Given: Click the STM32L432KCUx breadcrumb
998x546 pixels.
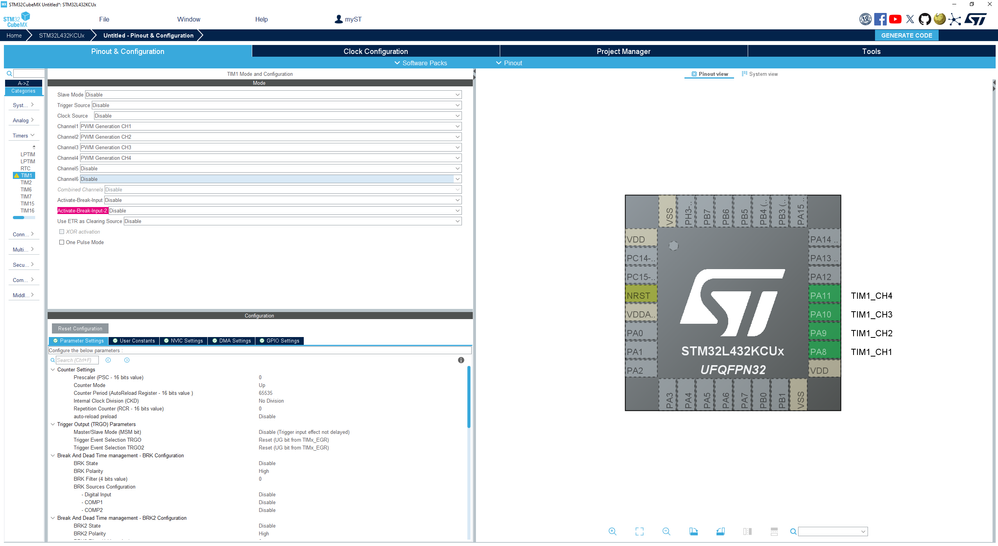Looking at the screenshot, I should click(62, 36).
